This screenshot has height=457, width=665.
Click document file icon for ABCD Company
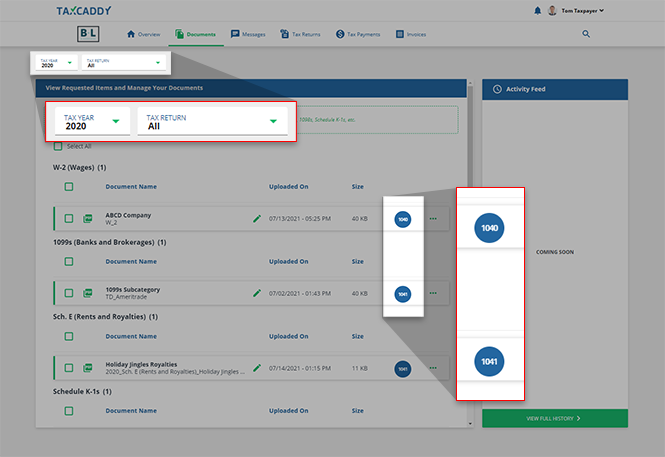pyautogui.click(x=87, y=218)
